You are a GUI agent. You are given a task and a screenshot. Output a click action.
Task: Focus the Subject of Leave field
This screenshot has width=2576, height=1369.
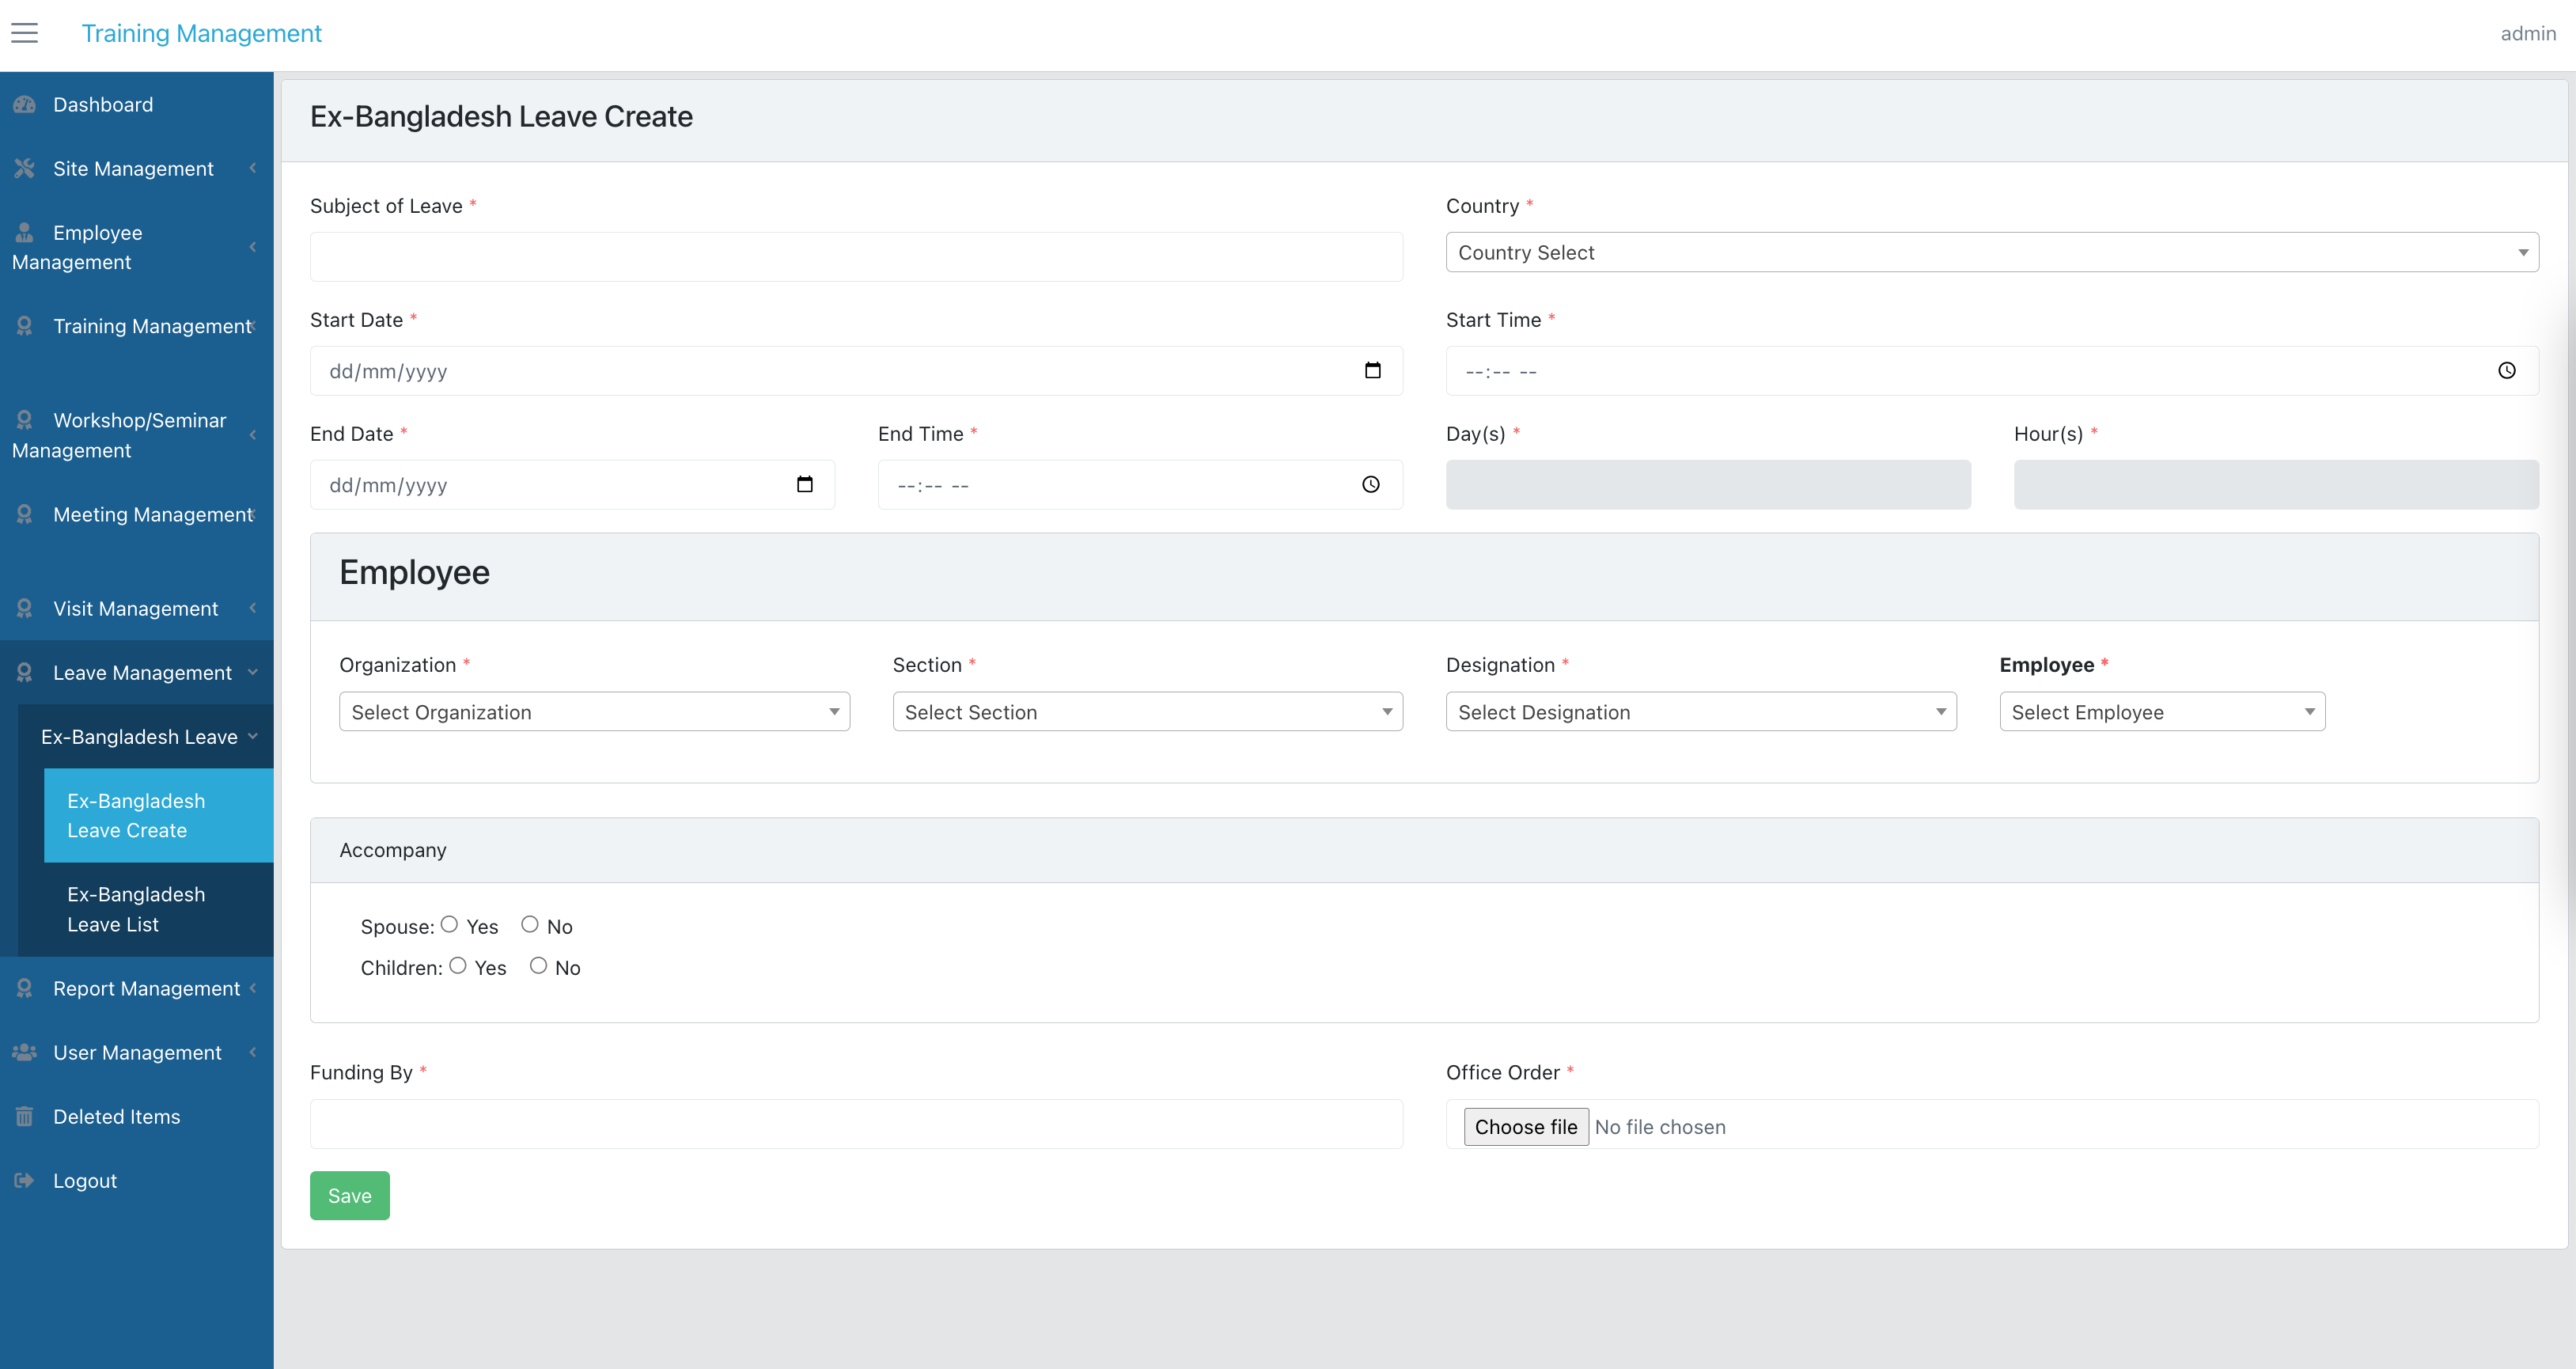pyautogui.click(x=856, y=257)
